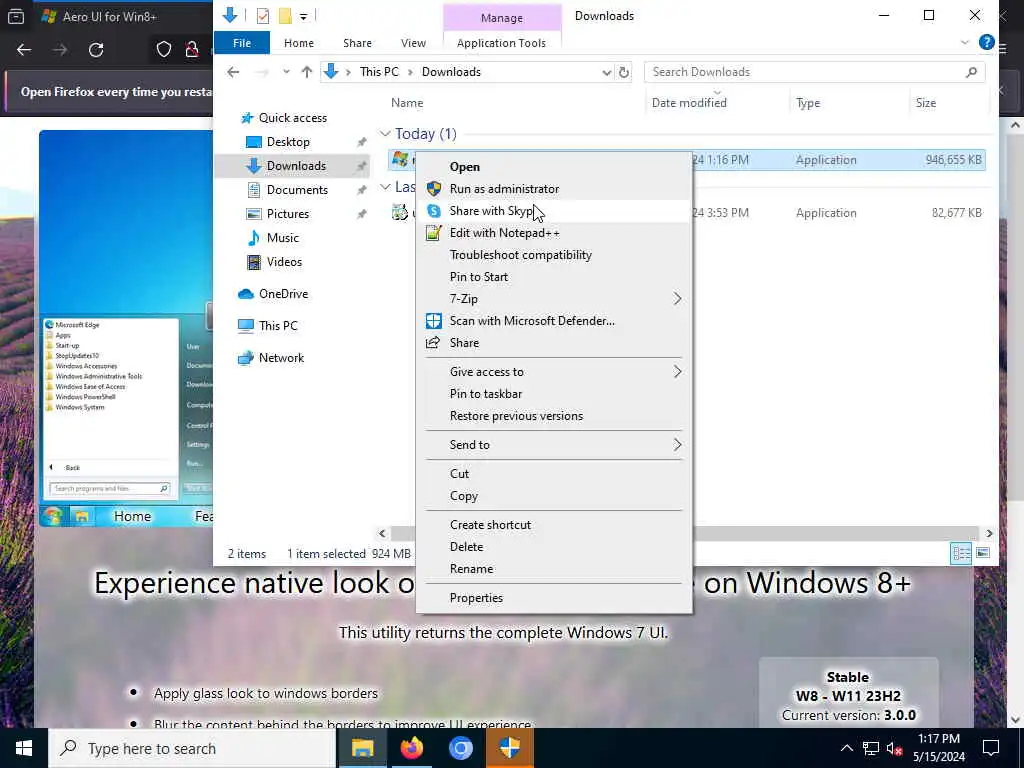Open the Windows Start button
1024x768 pixels.
pos(24,748)
